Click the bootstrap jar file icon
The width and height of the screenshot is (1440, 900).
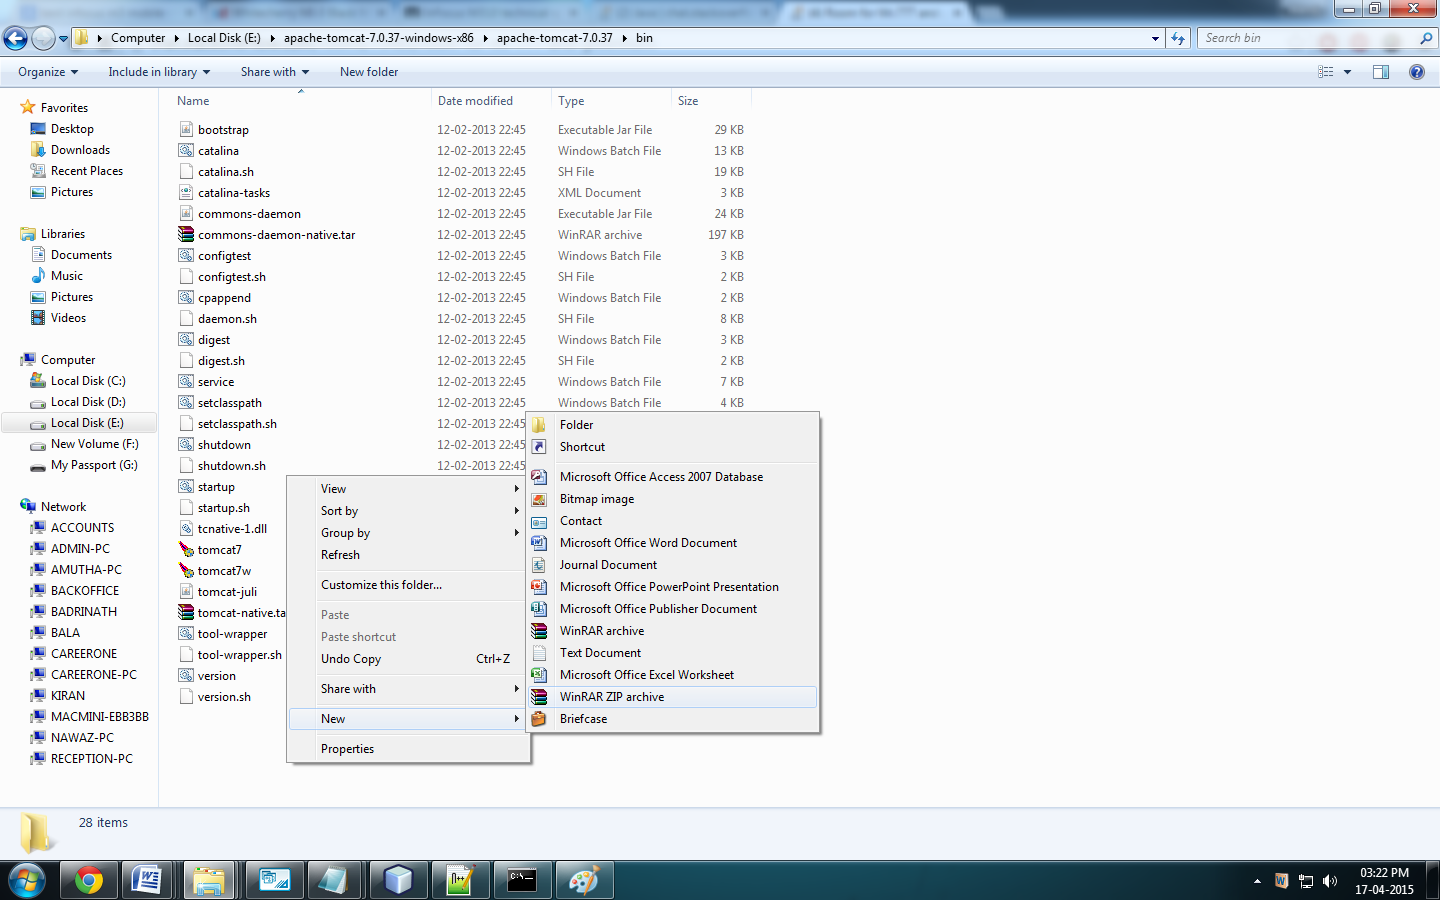(186, 130)
